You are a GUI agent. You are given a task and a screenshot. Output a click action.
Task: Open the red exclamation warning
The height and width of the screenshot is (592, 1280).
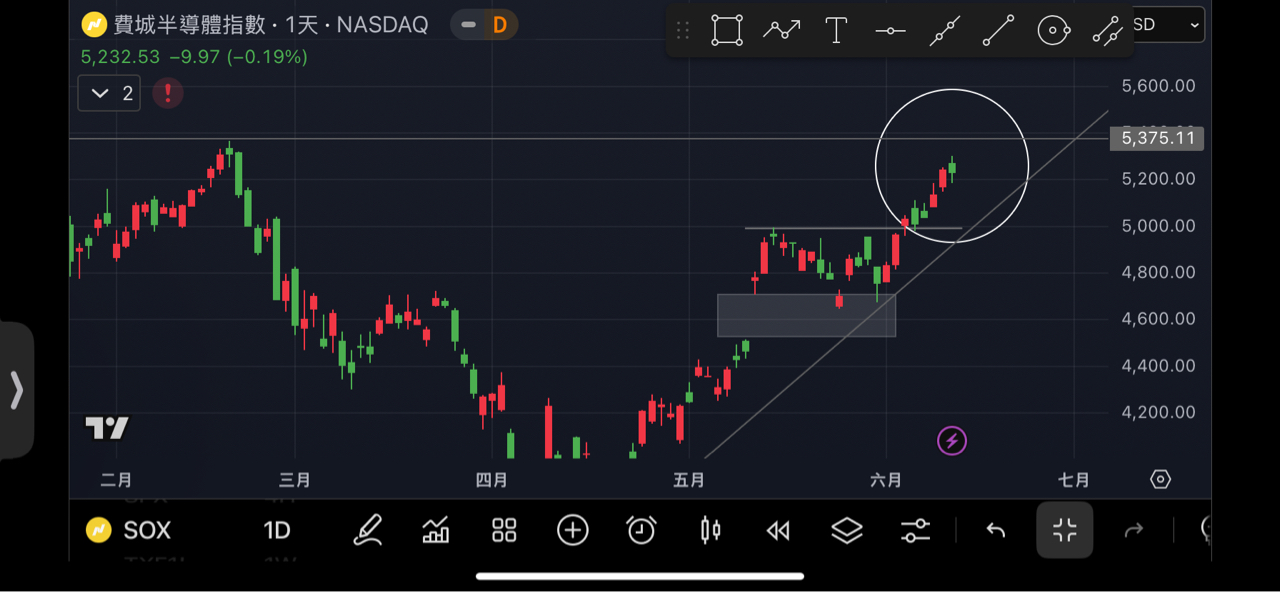tap(167, 93)
